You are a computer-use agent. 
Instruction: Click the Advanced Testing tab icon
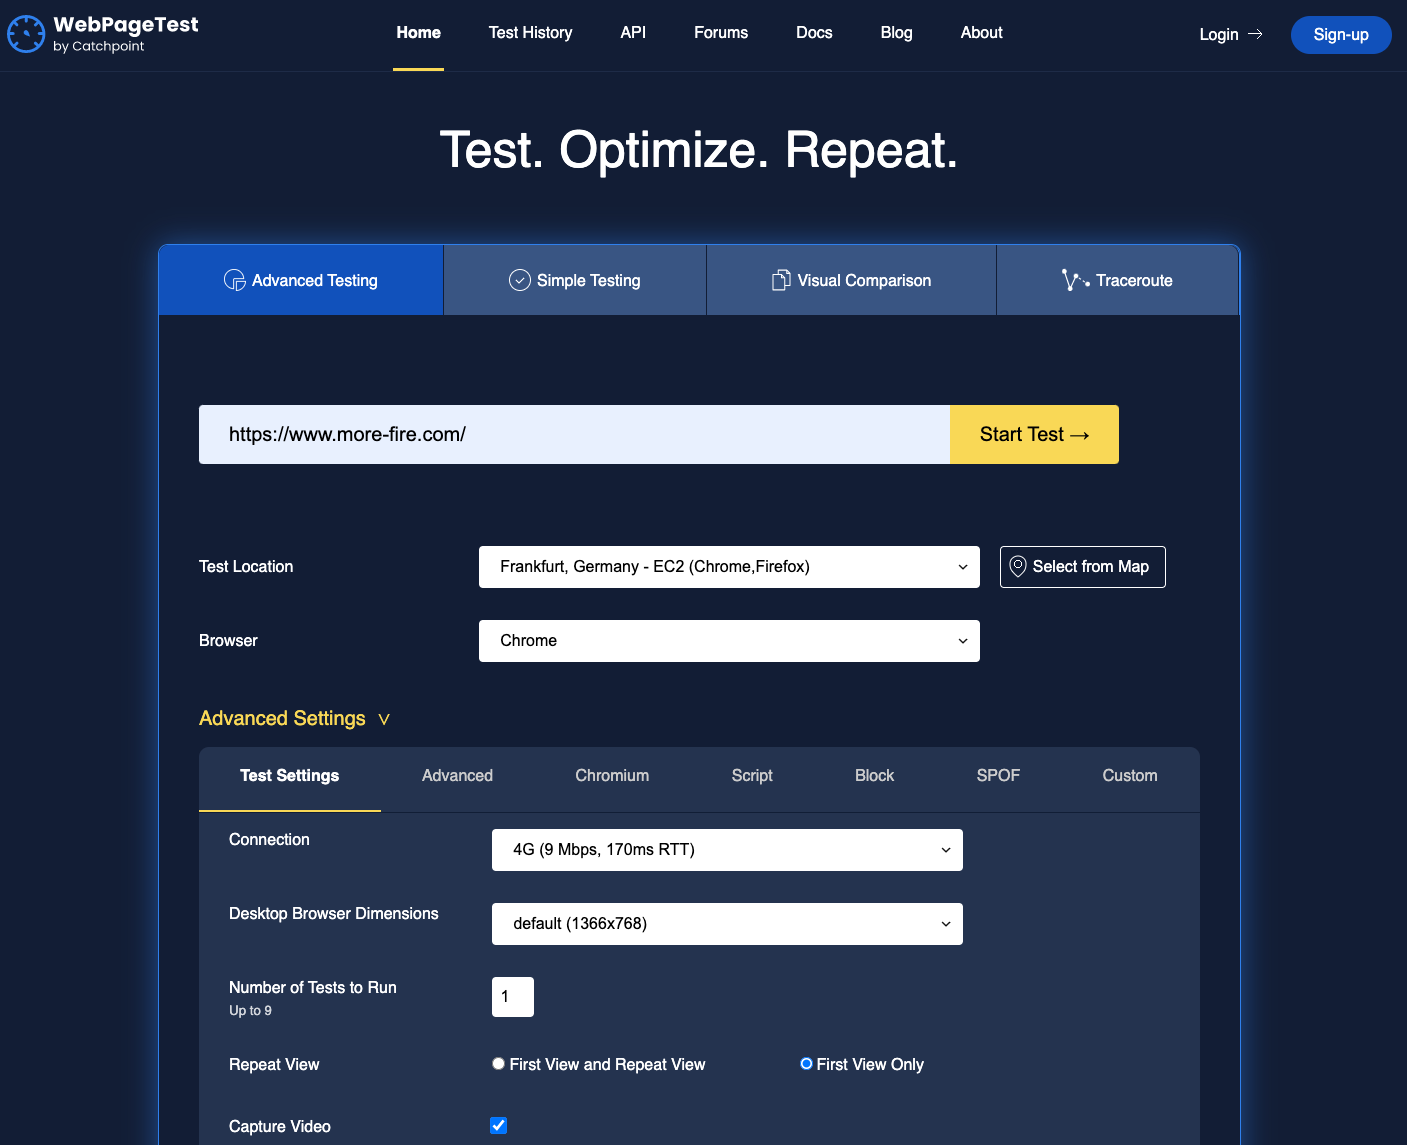click(x=235, y=280)
